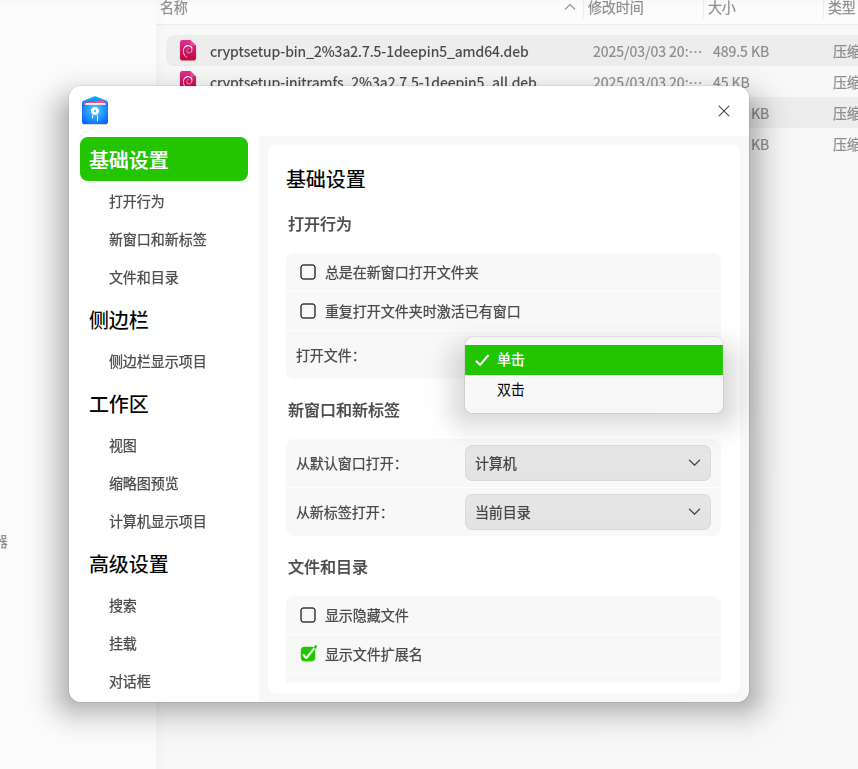Click the file manager icon in settings dialog

pyautogui.click(x=95, y=111)
